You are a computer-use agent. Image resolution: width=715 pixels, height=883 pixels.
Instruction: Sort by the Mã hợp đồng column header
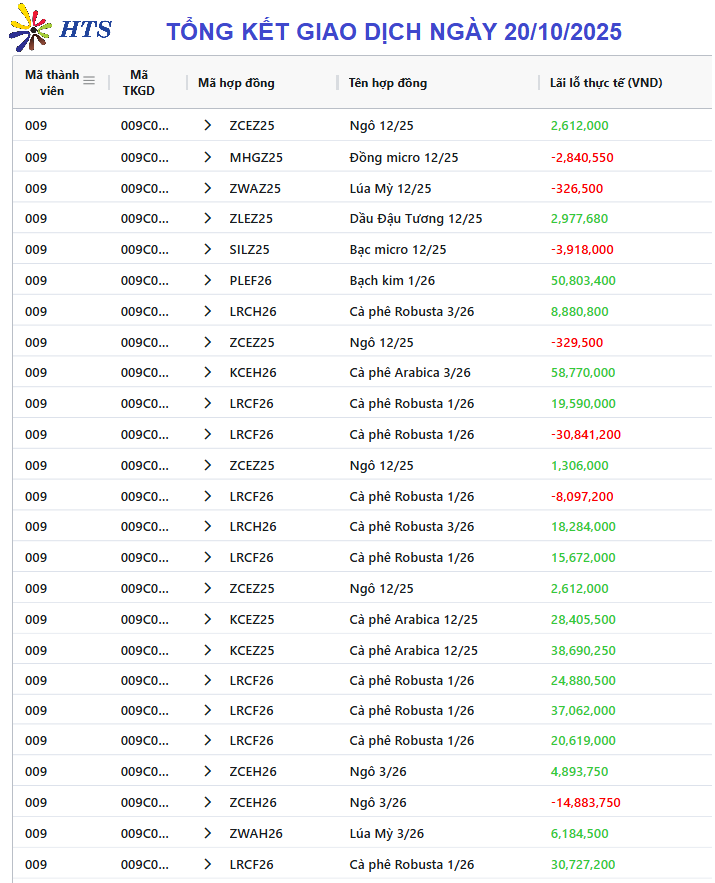(x=236, y=82)
